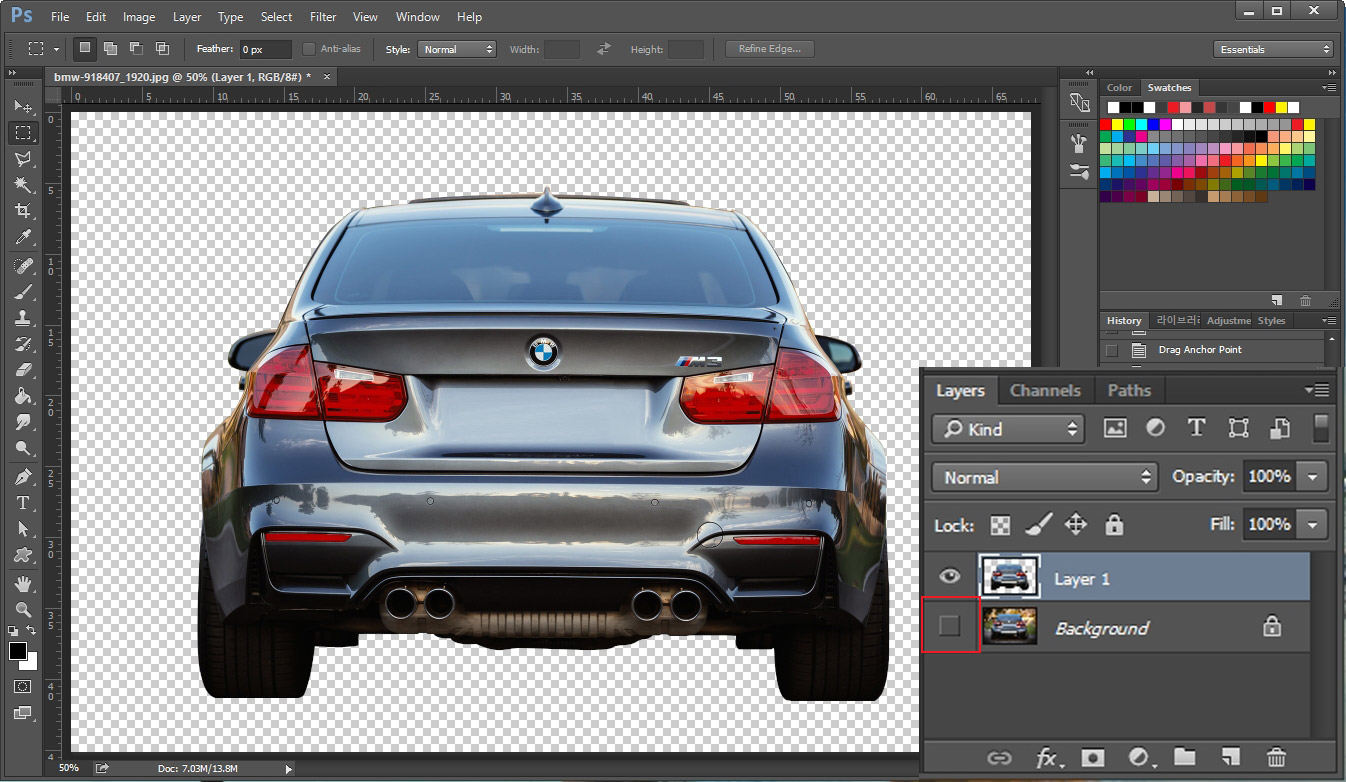
Task: Create a new layer group
Action: tap(1184, 757)
